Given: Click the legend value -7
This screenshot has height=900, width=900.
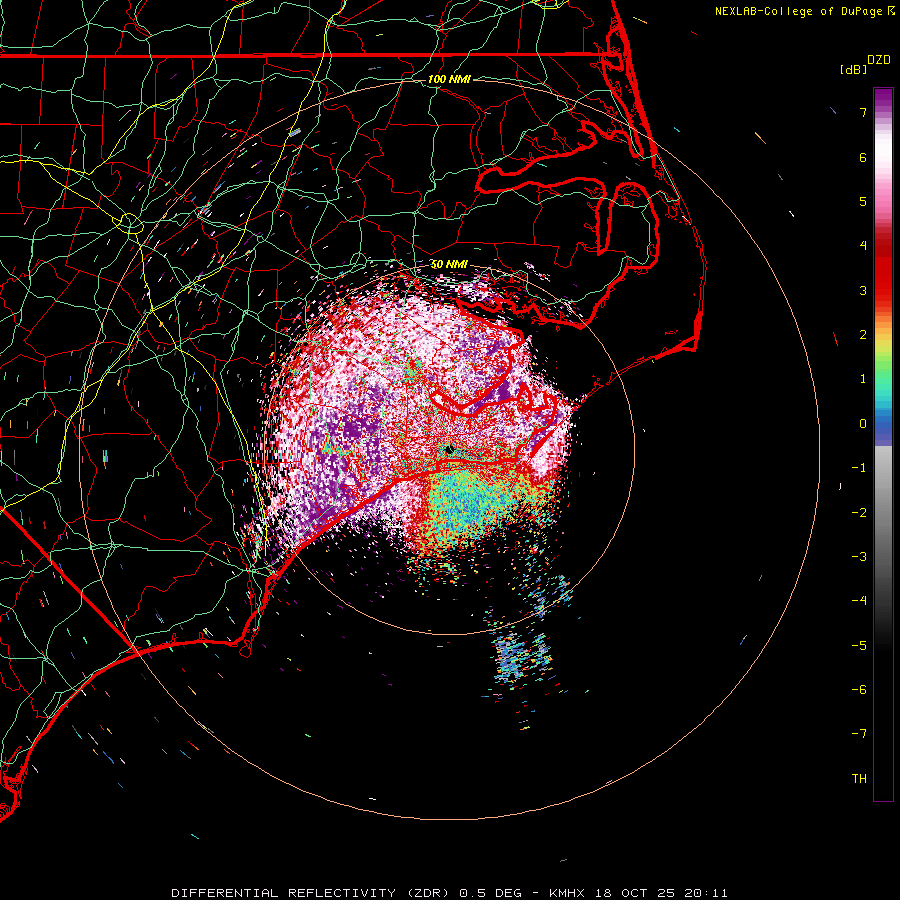Looking at the screenshot, I should 859,734.
